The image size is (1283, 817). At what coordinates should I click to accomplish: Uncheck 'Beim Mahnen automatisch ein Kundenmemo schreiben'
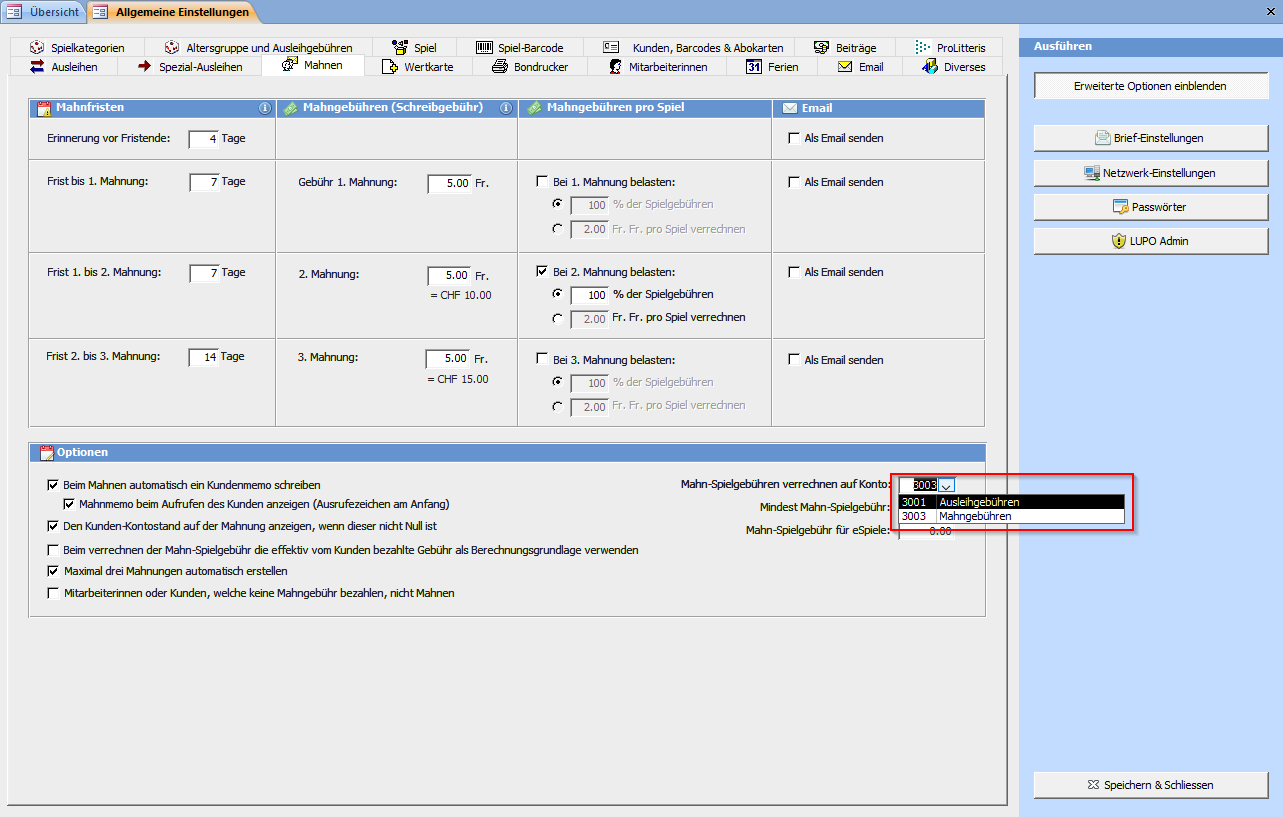(53, 485)
